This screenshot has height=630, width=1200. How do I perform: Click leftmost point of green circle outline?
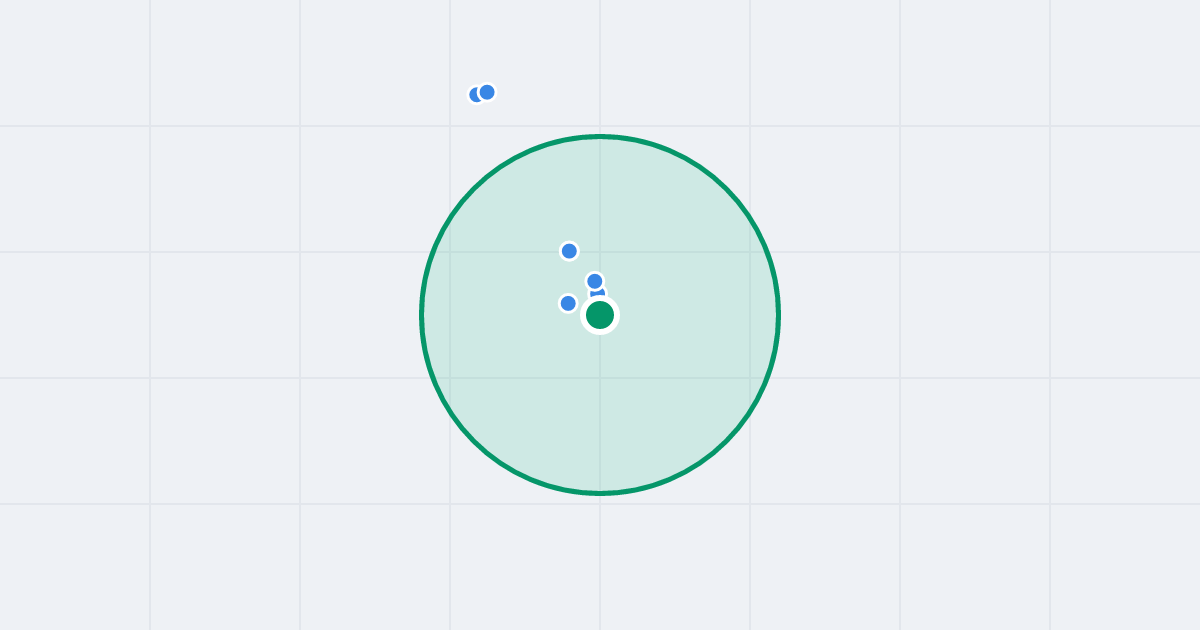(x=421, y=315)
